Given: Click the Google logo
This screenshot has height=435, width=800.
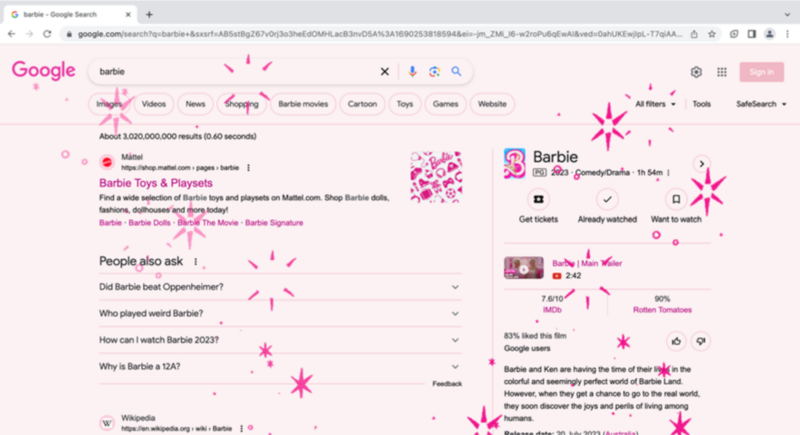Looking at the screenshot, I should click(43, 70).
